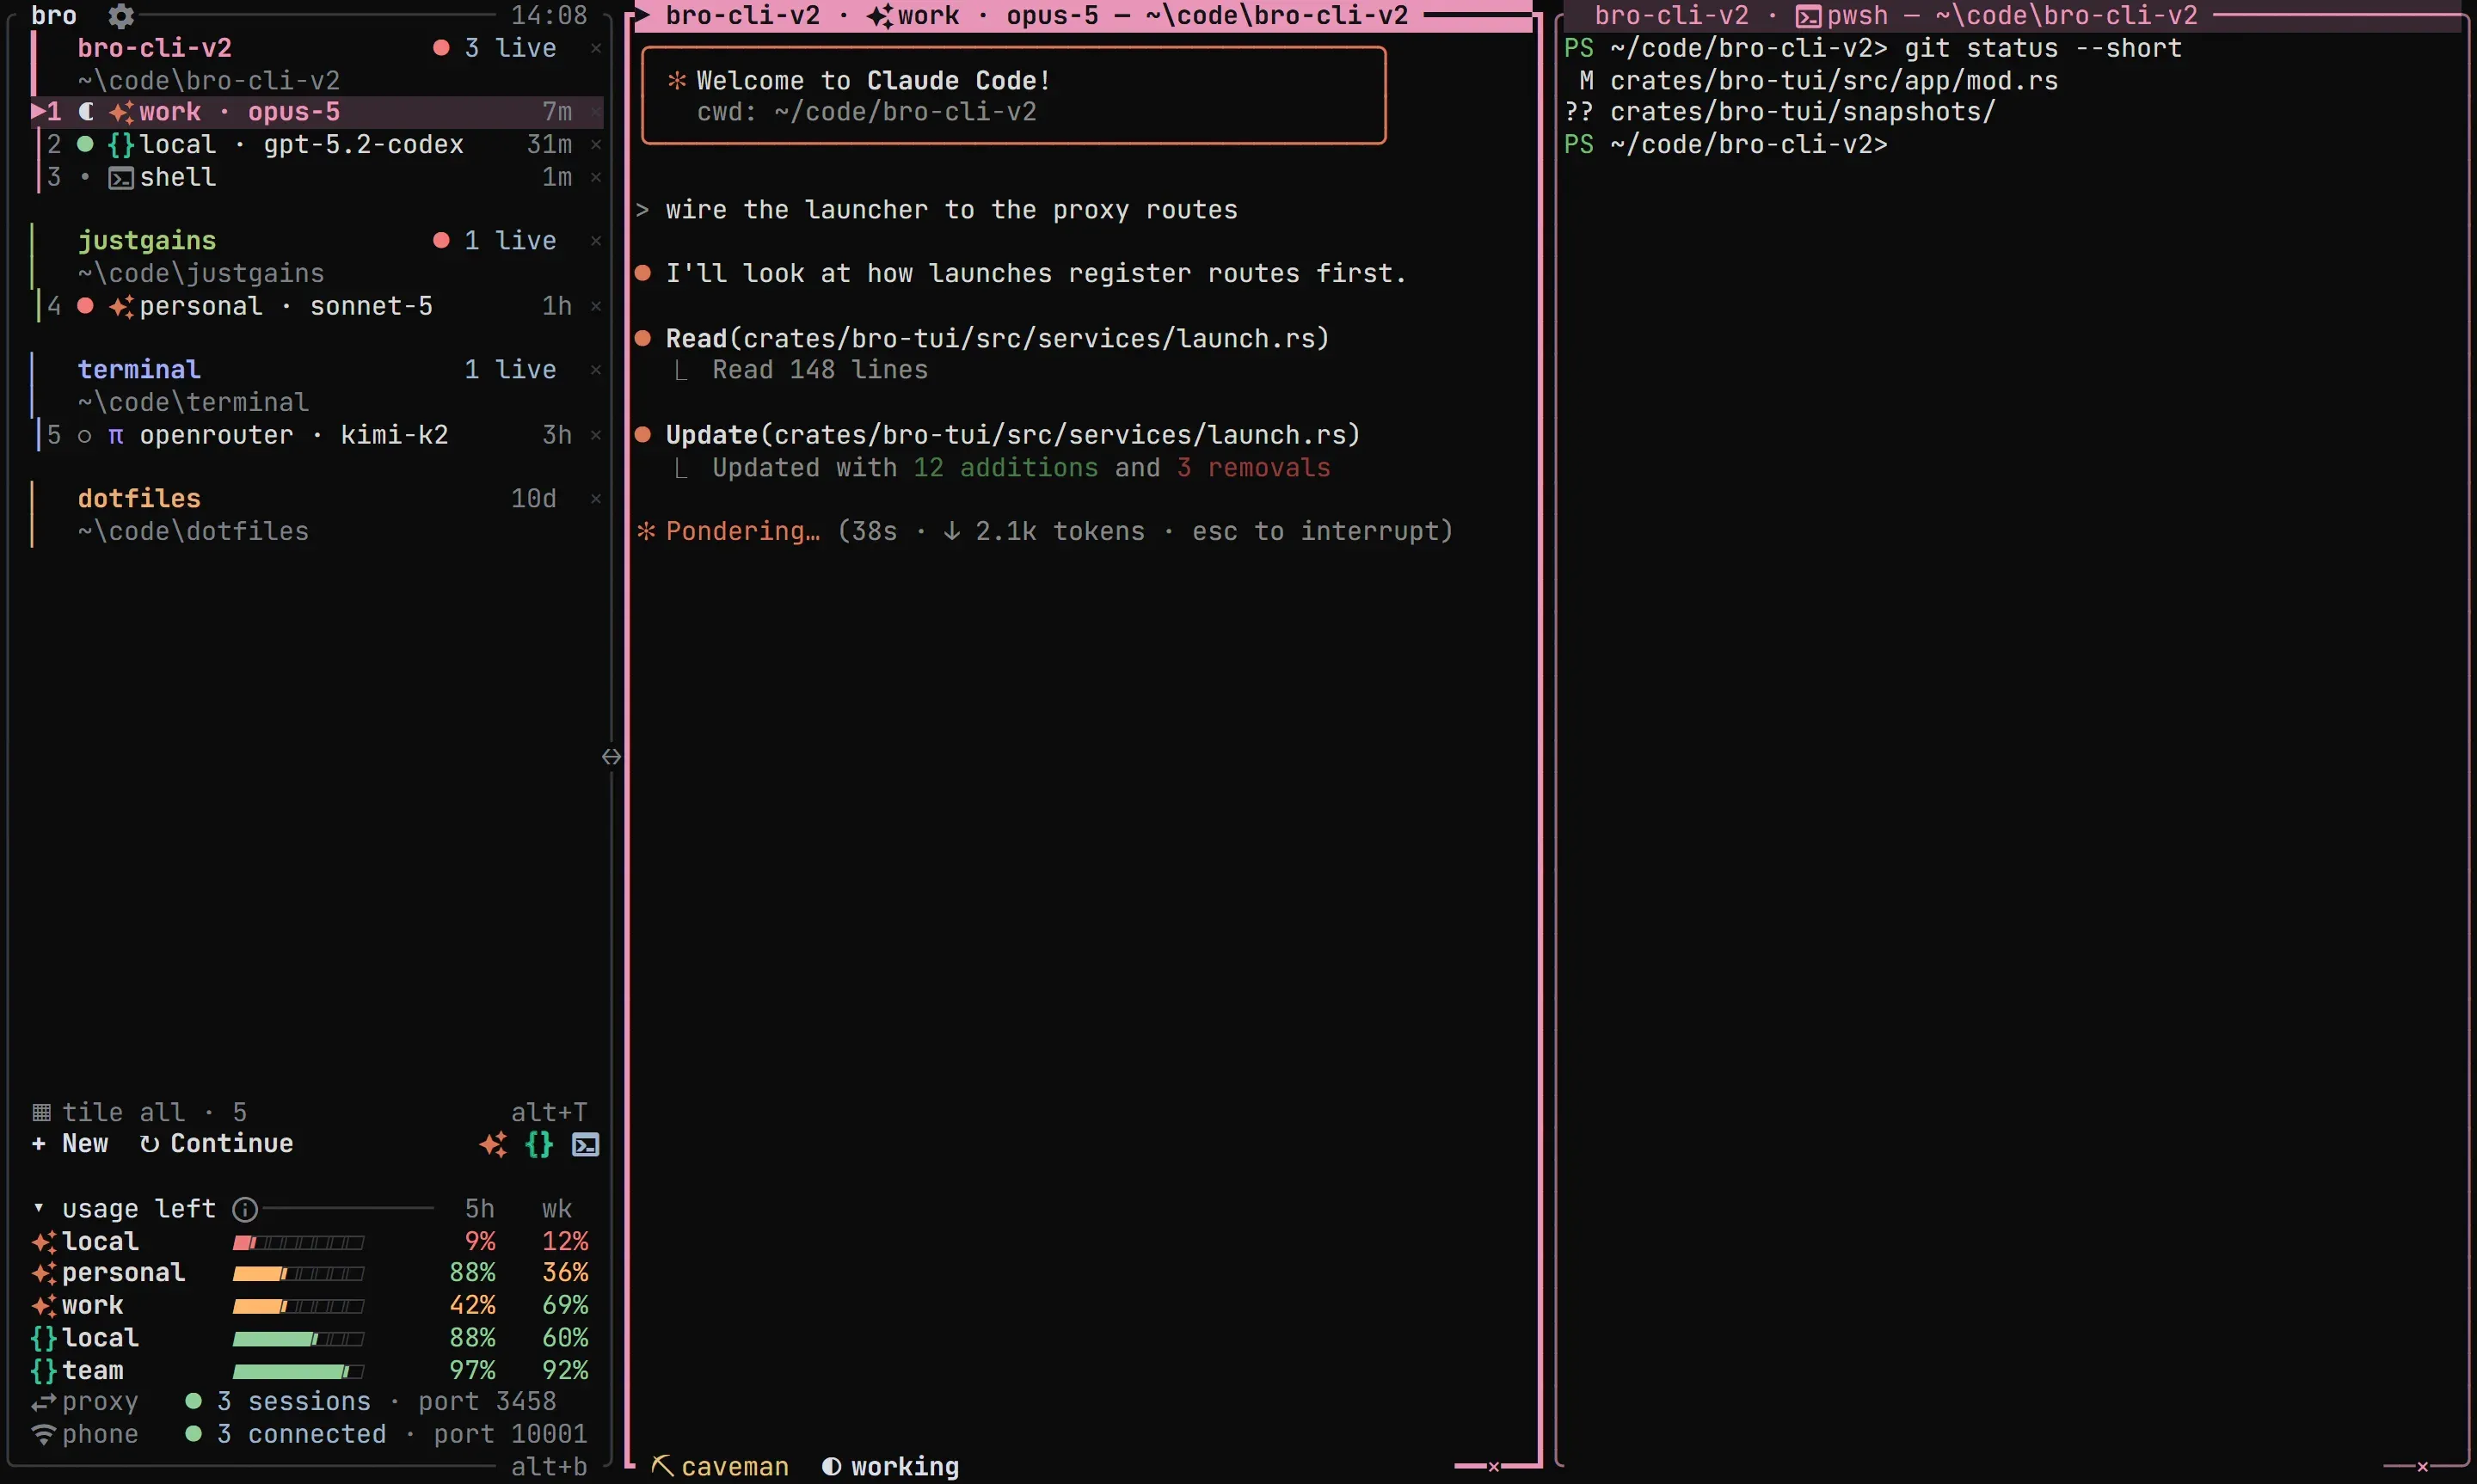The image size is (2477, 1484).
Task: Open the settings gear next to bro
Action: (x=121, y=15)
